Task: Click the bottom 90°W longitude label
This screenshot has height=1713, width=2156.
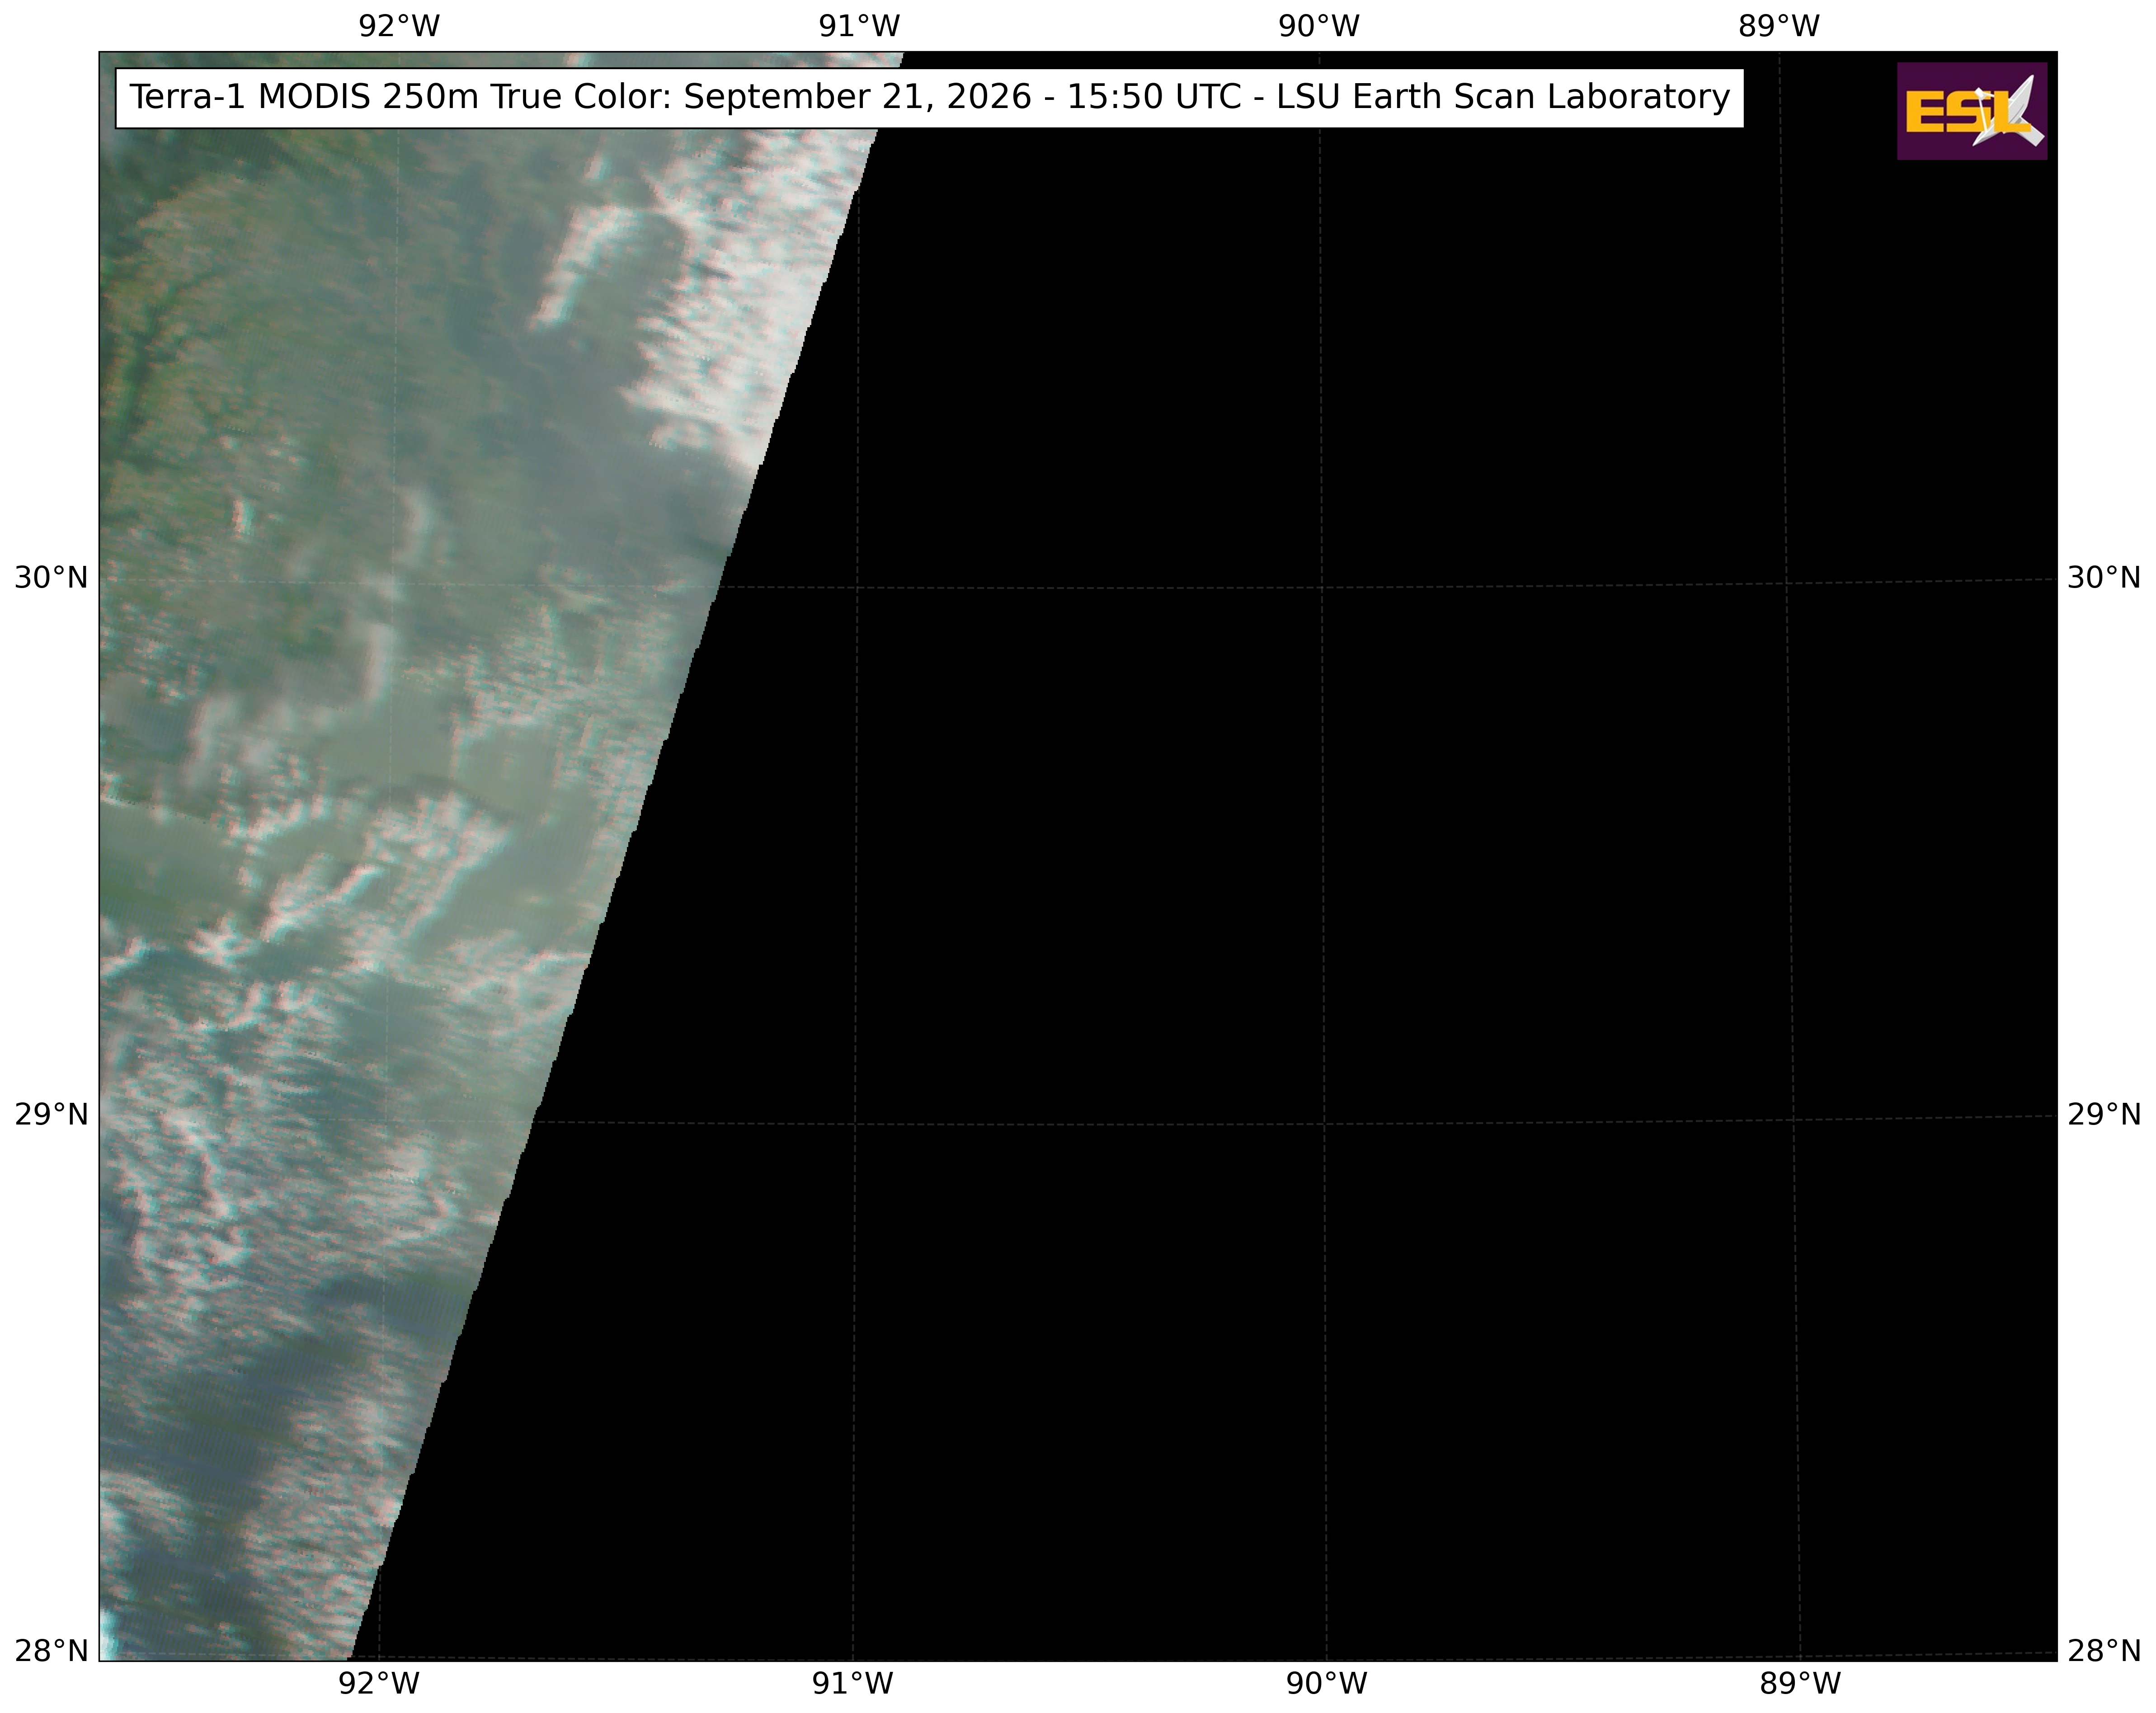Action: (x=1326, y=1684)
